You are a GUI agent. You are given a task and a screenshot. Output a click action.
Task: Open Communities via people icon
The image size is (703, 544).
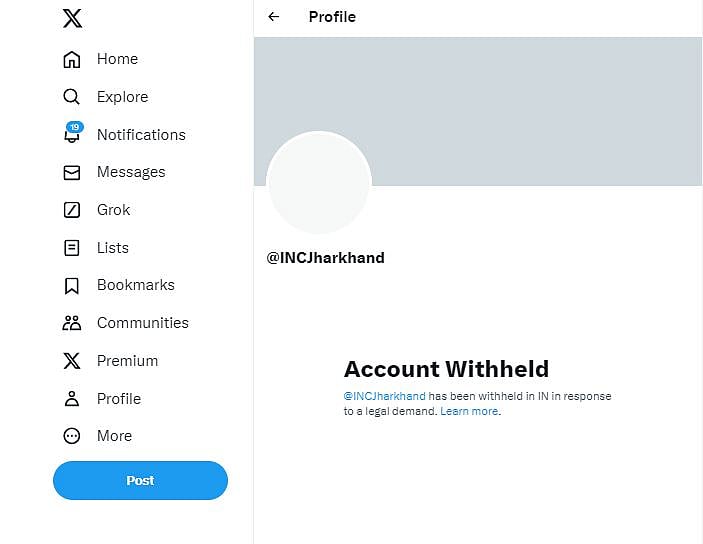(72, 323)
